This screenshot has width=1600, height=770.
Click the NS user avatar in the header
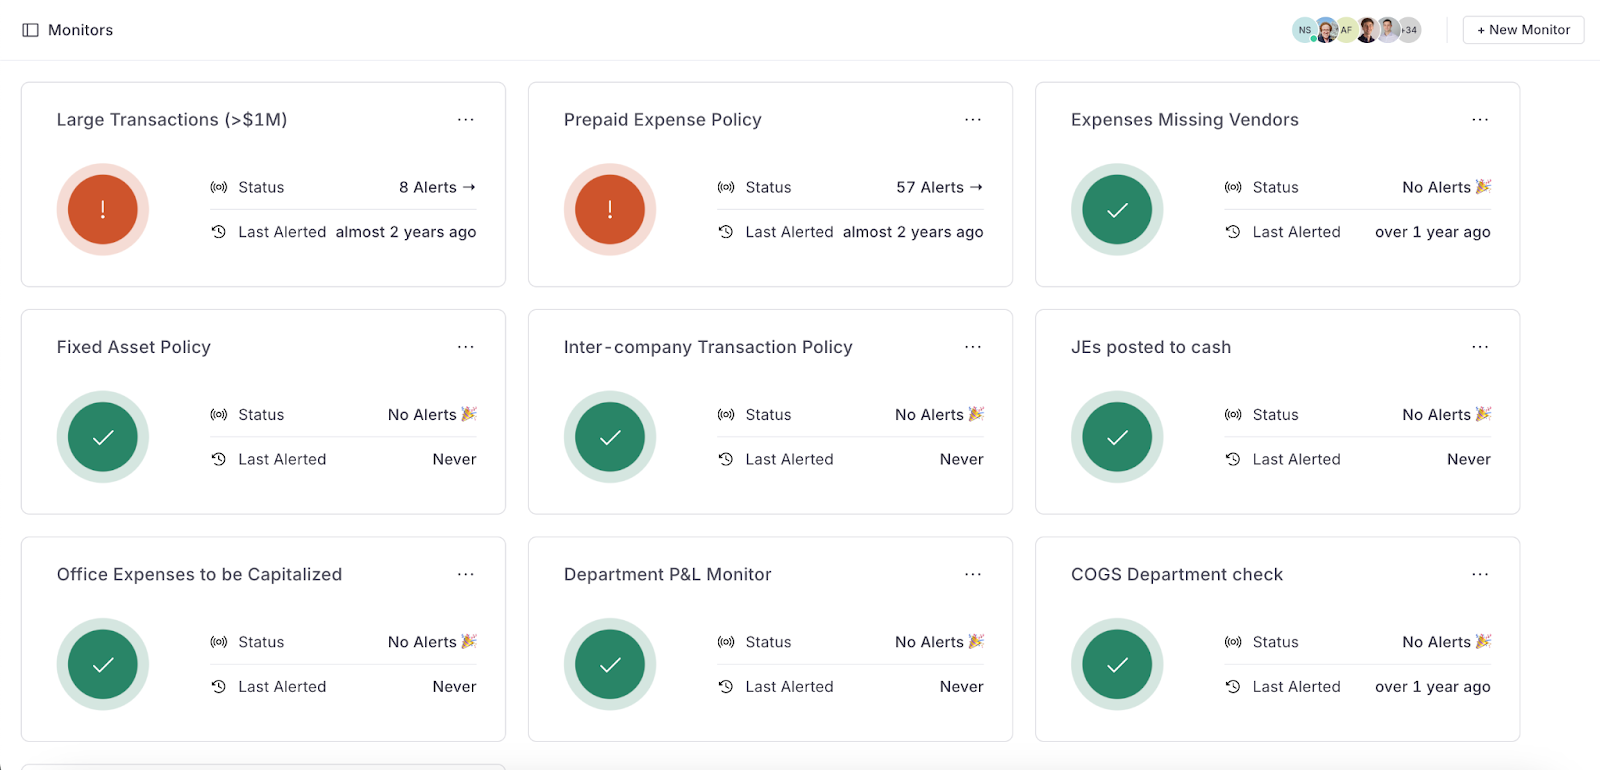[x=1304, y=30]
